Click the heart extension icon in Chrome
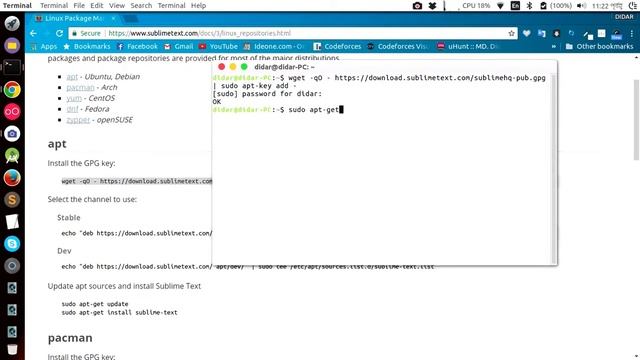 (527, 33)
